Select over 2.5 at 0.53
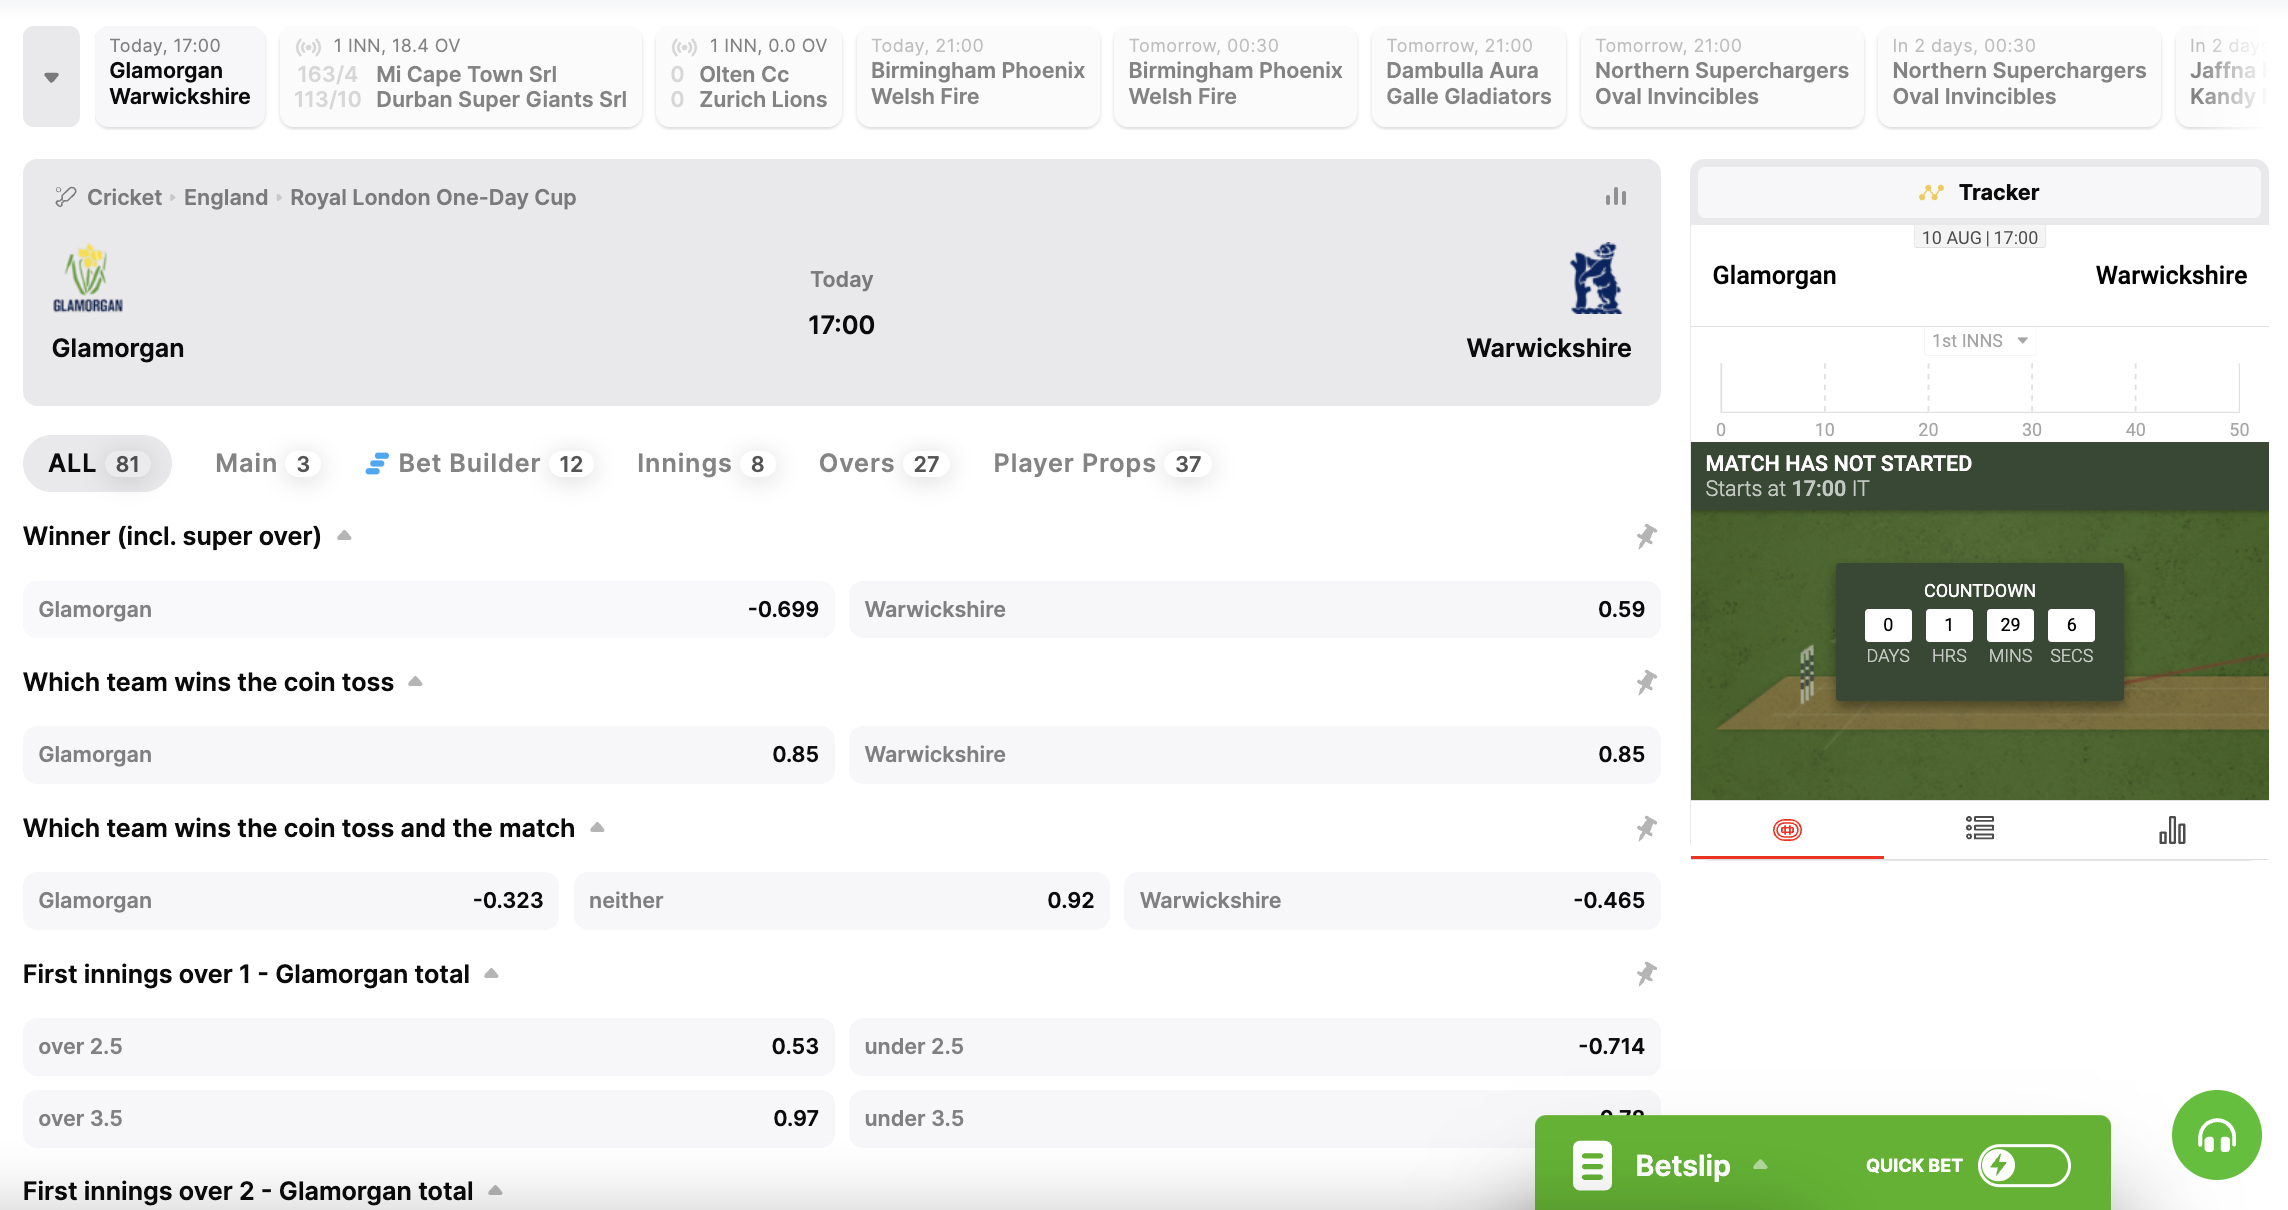 (x=428, y=1047)
